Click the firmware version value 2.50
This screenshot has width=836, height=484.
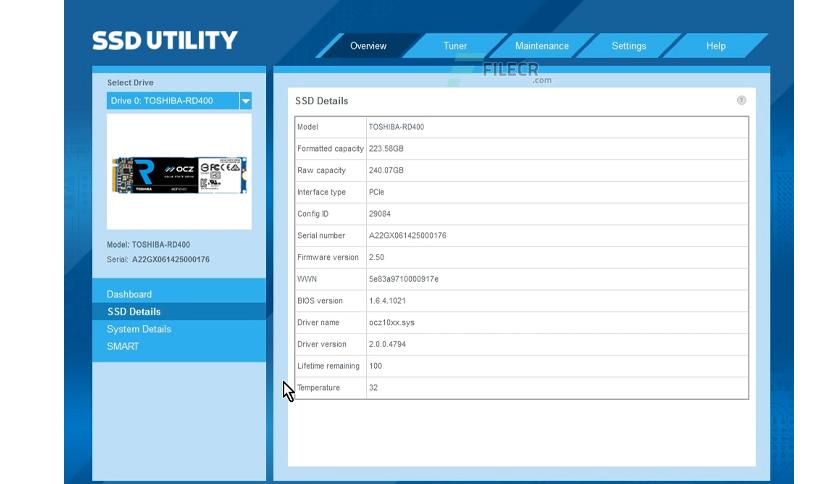tap(376, 257)
